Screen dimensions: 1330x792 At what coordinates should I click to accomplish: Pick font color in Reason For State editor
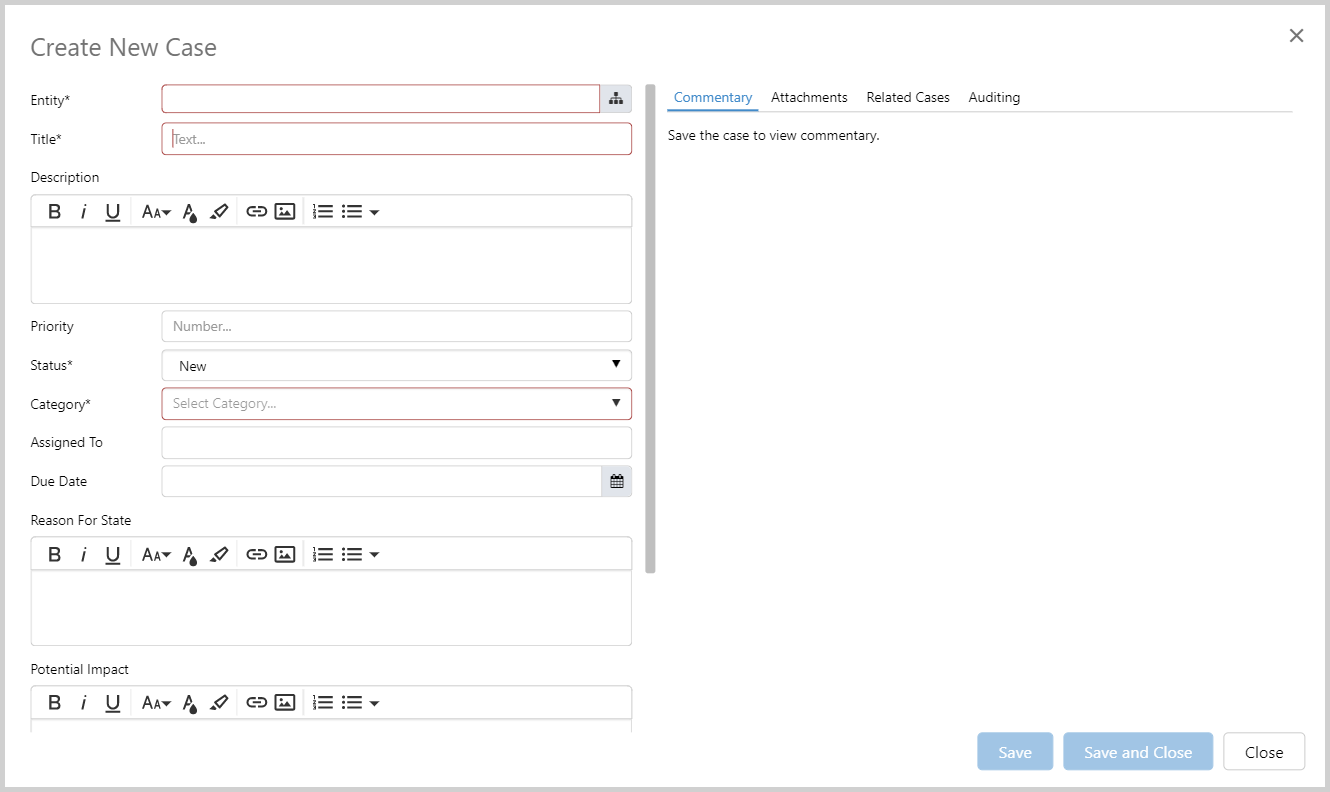pos(190,554)
